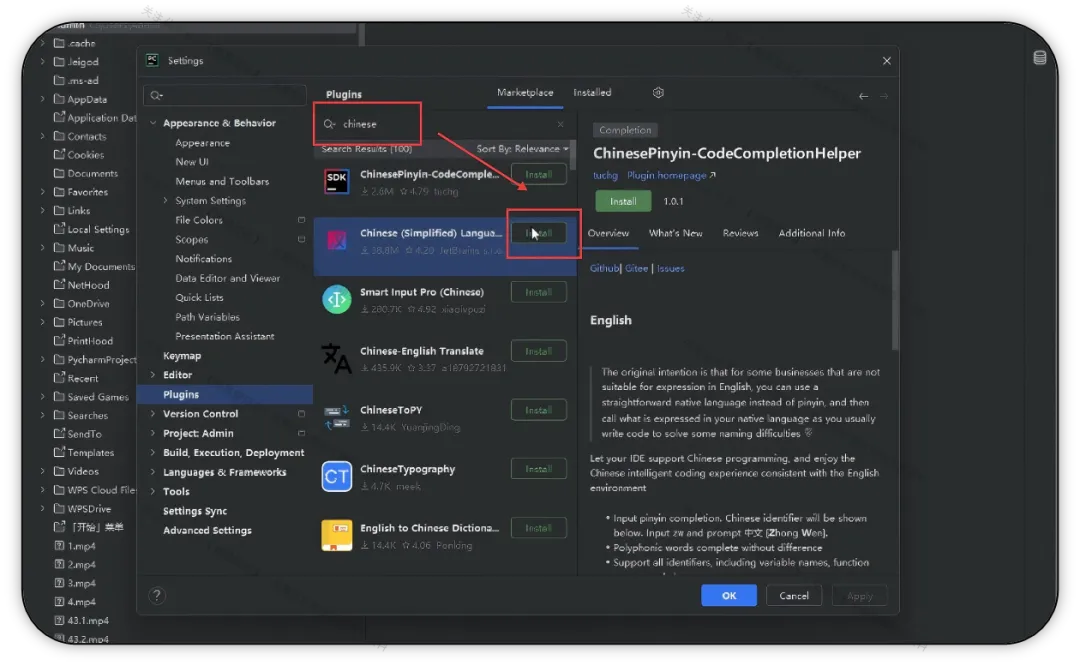This screenshot has height=666, width=1080.
Task: Click the Project: Admin marker icon
Action: coord(301,433)
